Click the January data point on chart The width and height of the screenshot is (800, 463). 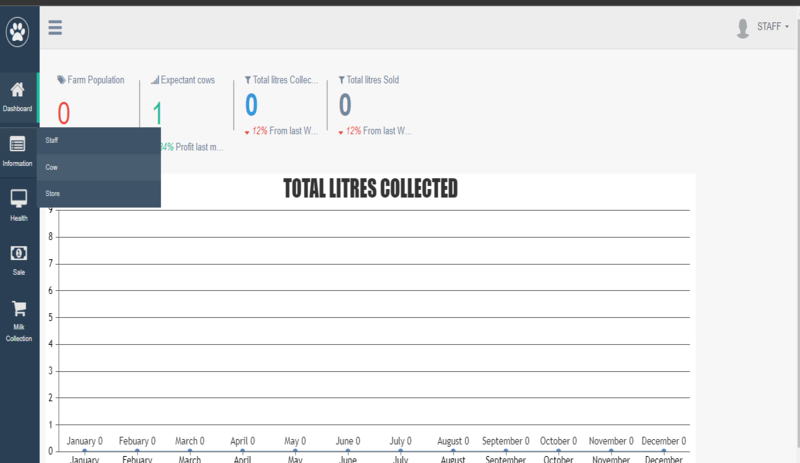85,451
